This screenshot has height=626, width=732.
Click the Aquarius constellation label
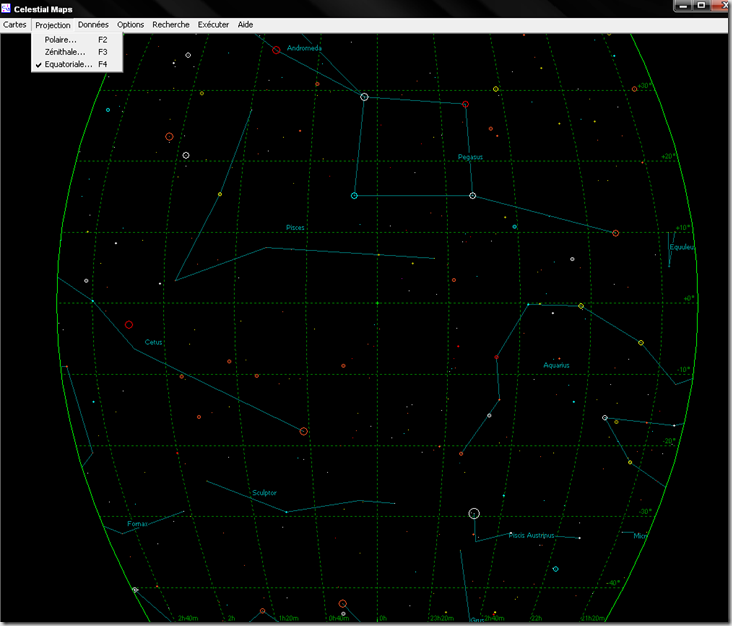[x=556, y=365]
